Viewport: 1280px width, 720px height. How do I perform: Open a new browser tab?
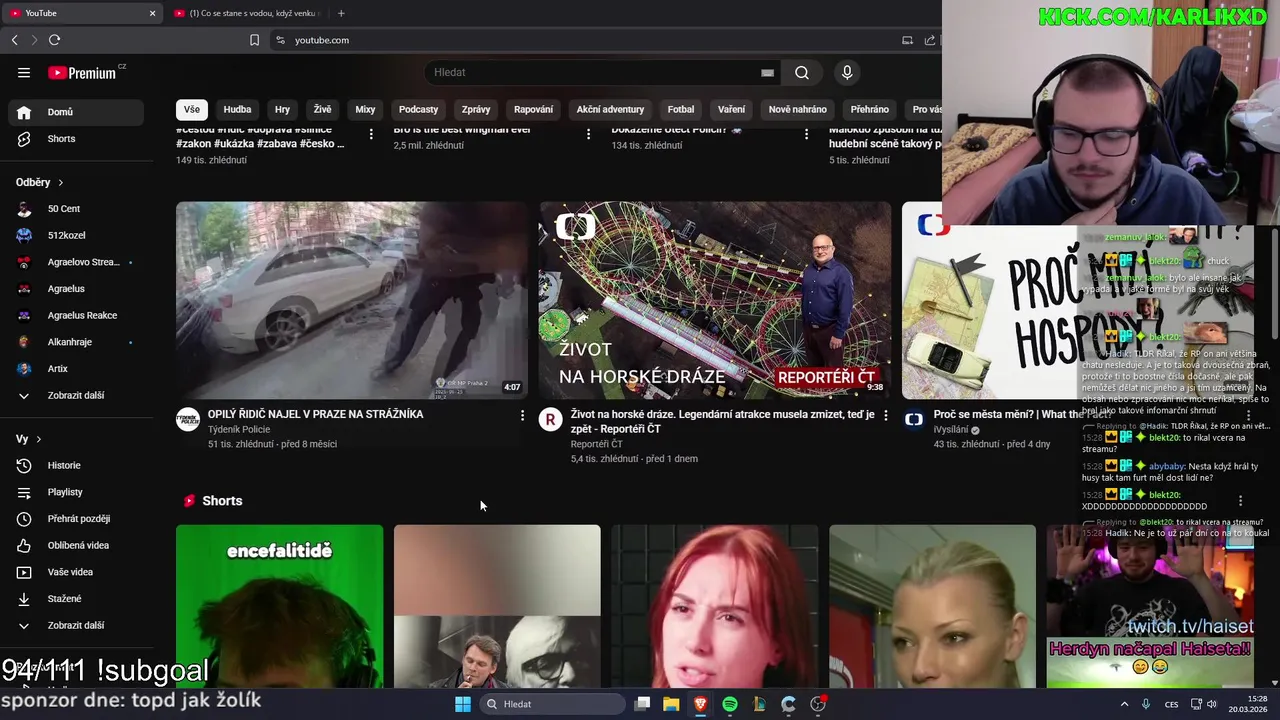click(341, 13)
